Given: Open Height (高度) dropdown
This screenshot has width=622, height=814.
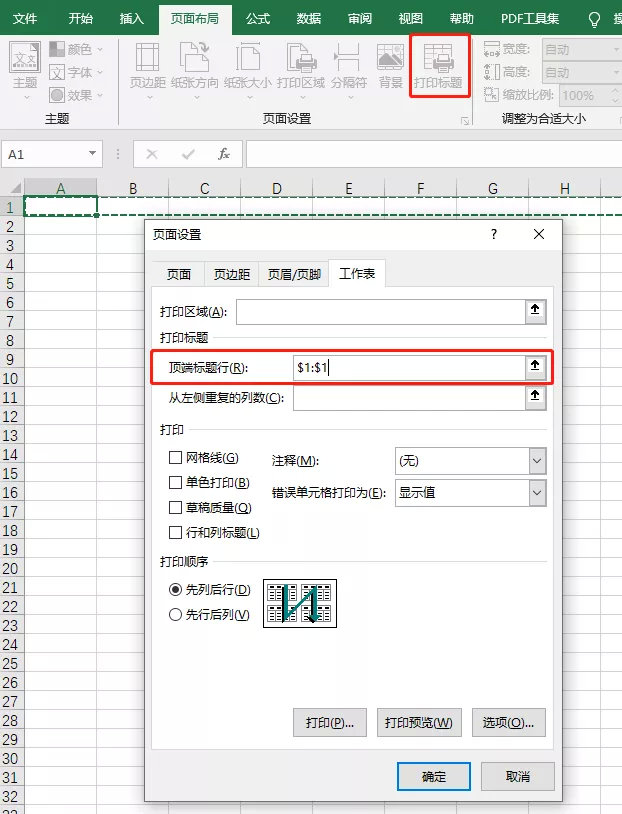Looking at the screenshot, I should (617, 72).
